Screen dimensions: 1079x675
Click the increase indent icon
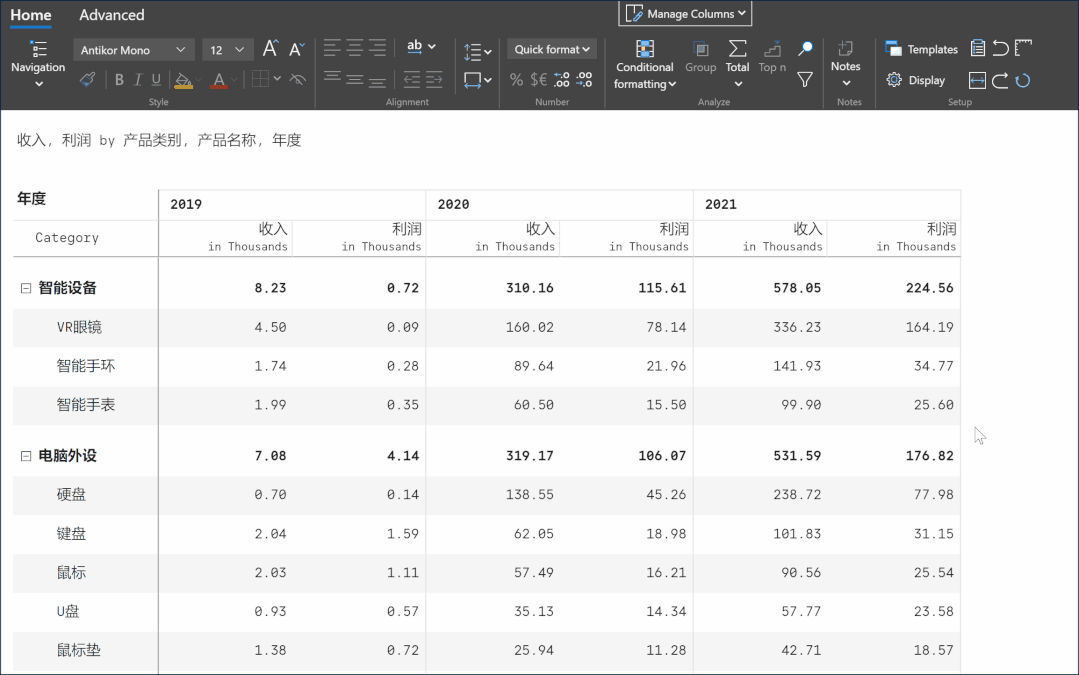pos(434,79)
